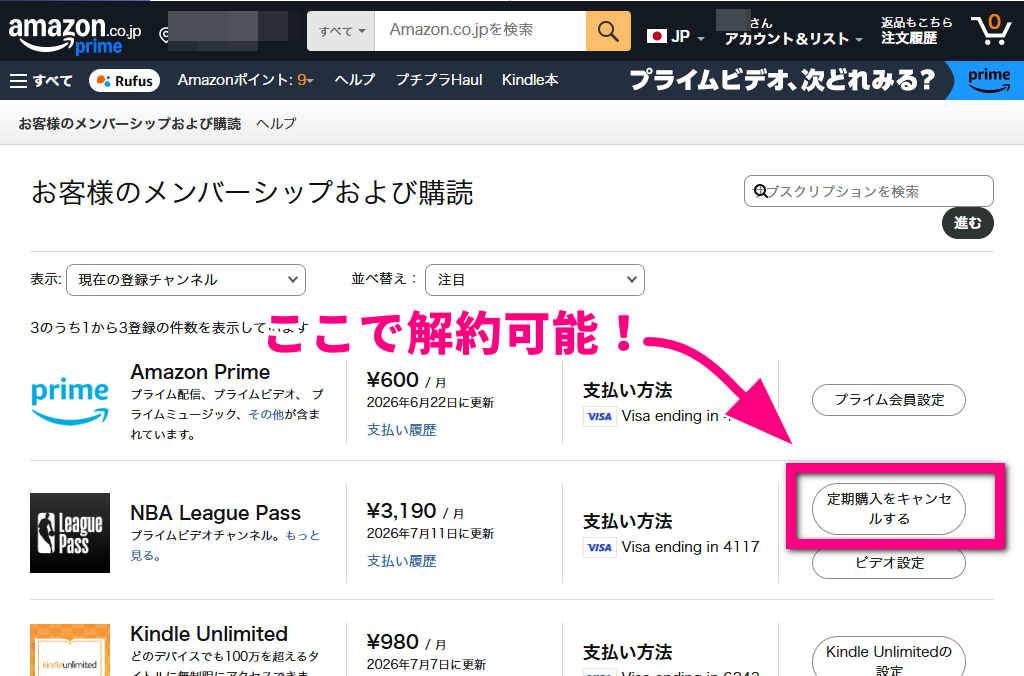Click the Japan flag language icon
1024x676 pixels.
[656, 36]
